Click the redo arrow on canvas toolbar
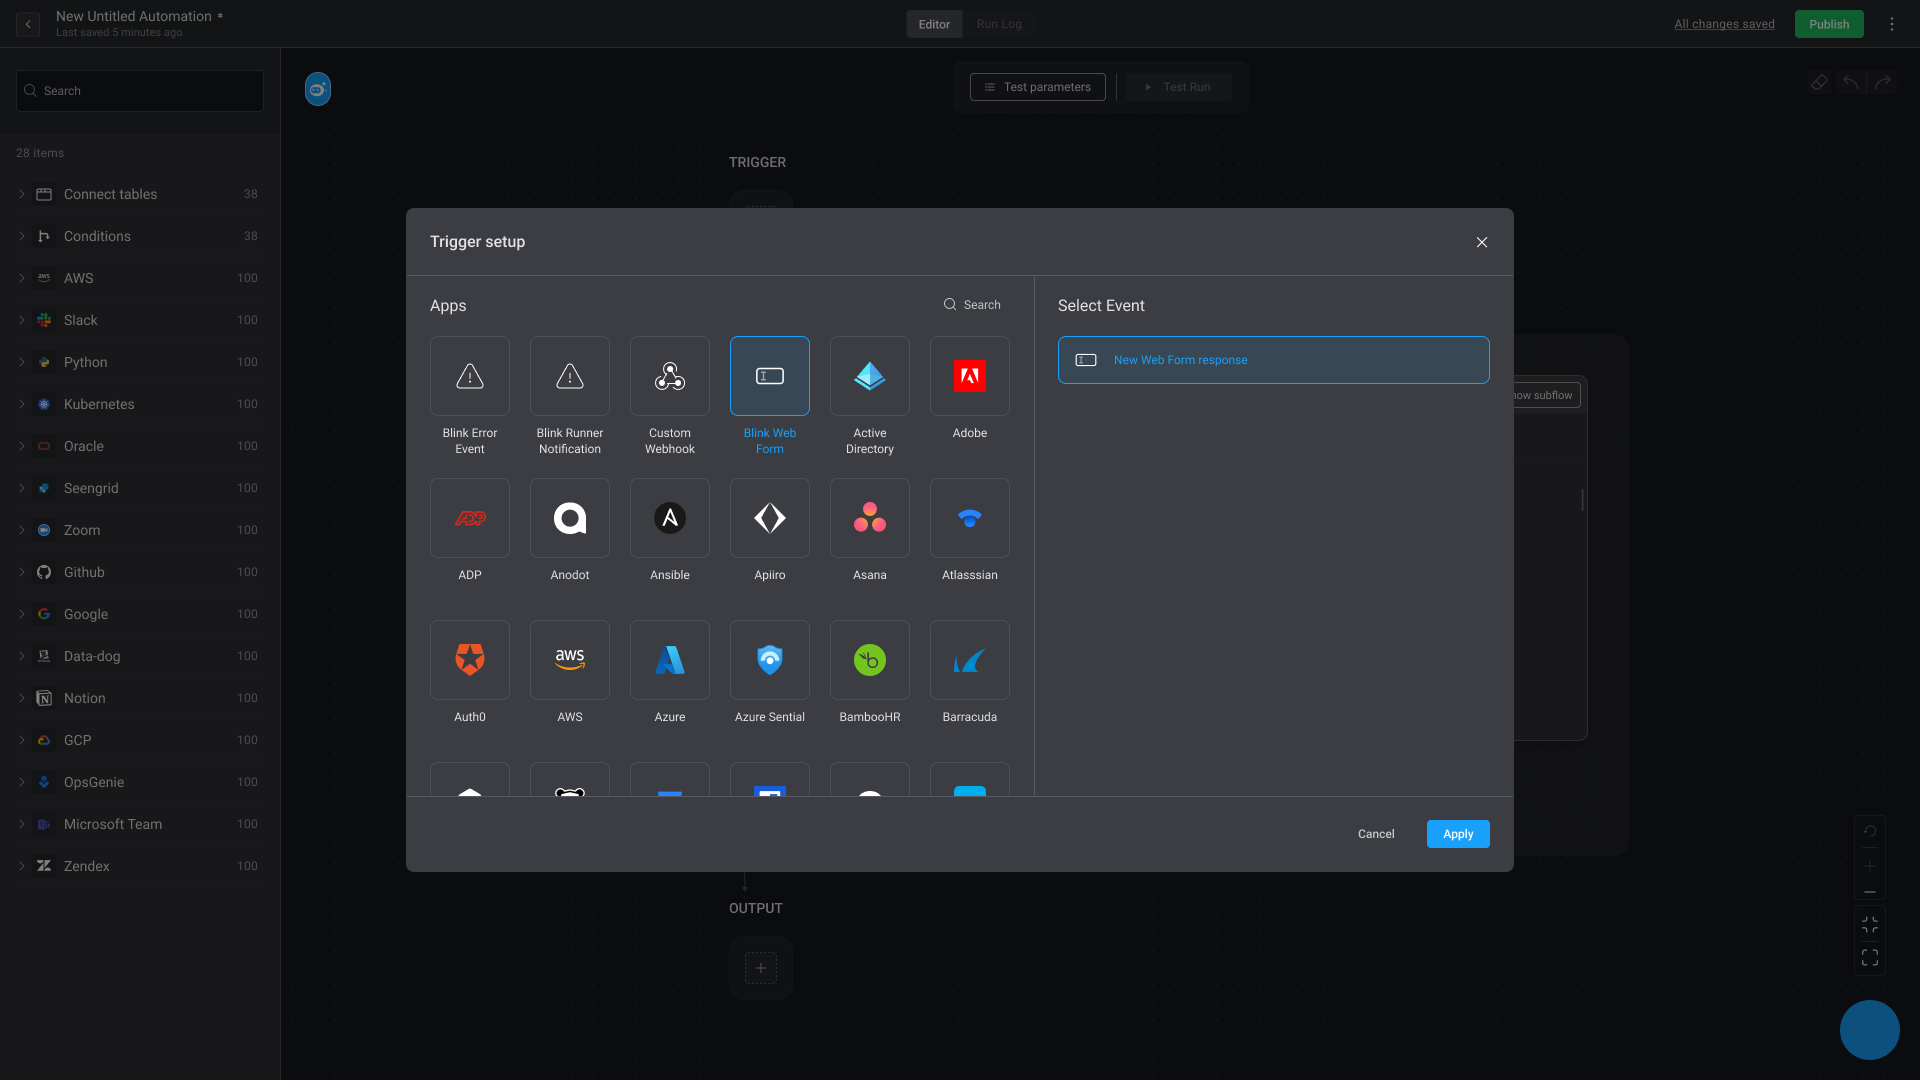Image resolution: width=1920 pixels, height=1080 pixels. click(x=1883, y=82)
